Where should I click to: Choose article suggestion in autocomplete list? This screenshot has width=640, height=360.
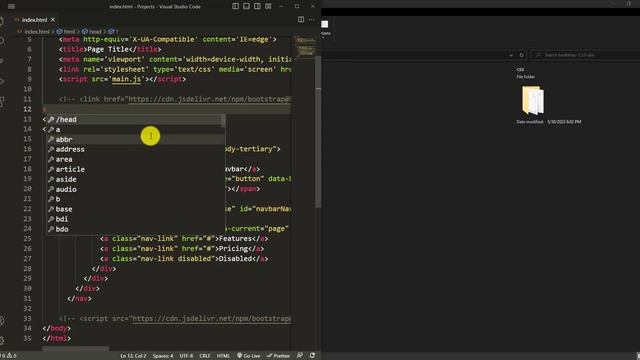click(135, 169)
